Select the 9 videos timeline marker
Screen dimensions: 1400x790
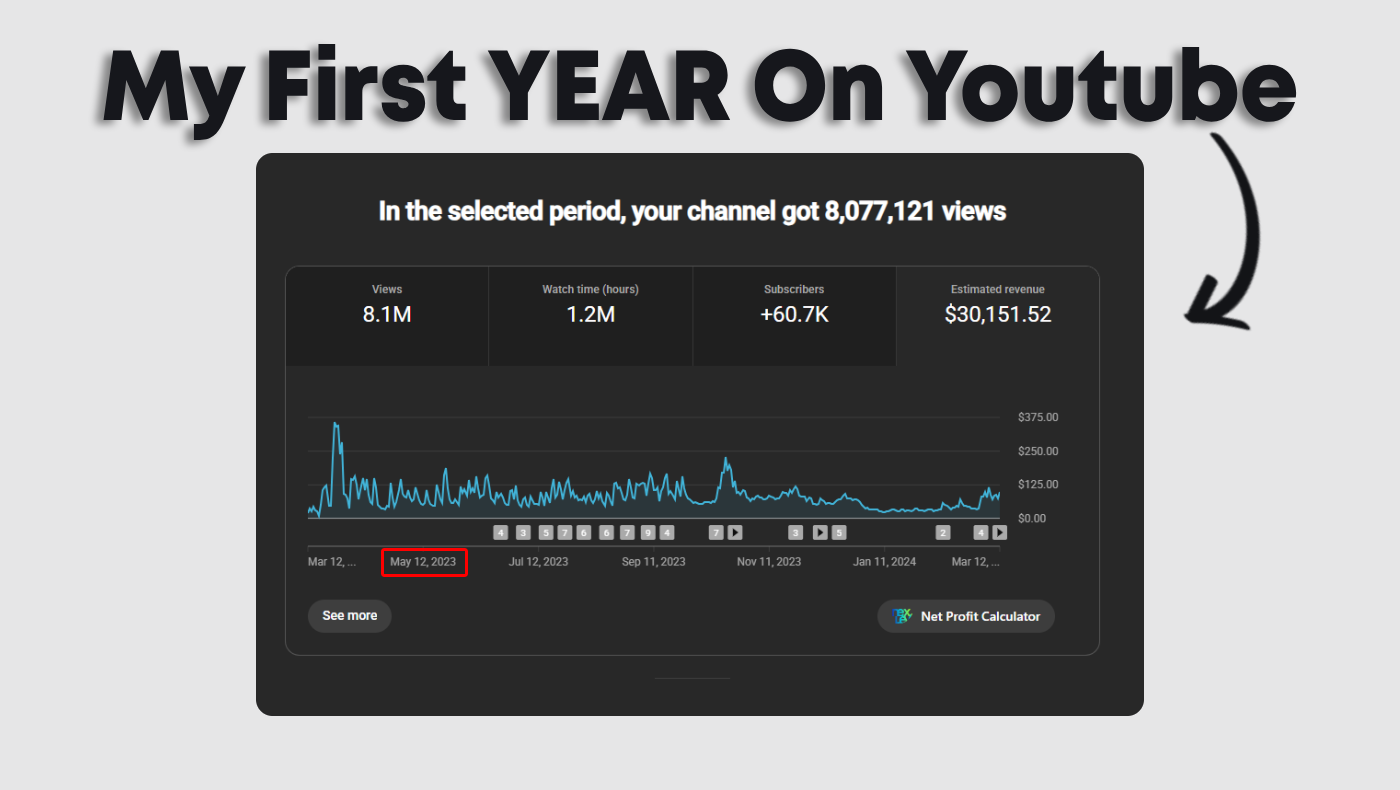coord(648,533)
